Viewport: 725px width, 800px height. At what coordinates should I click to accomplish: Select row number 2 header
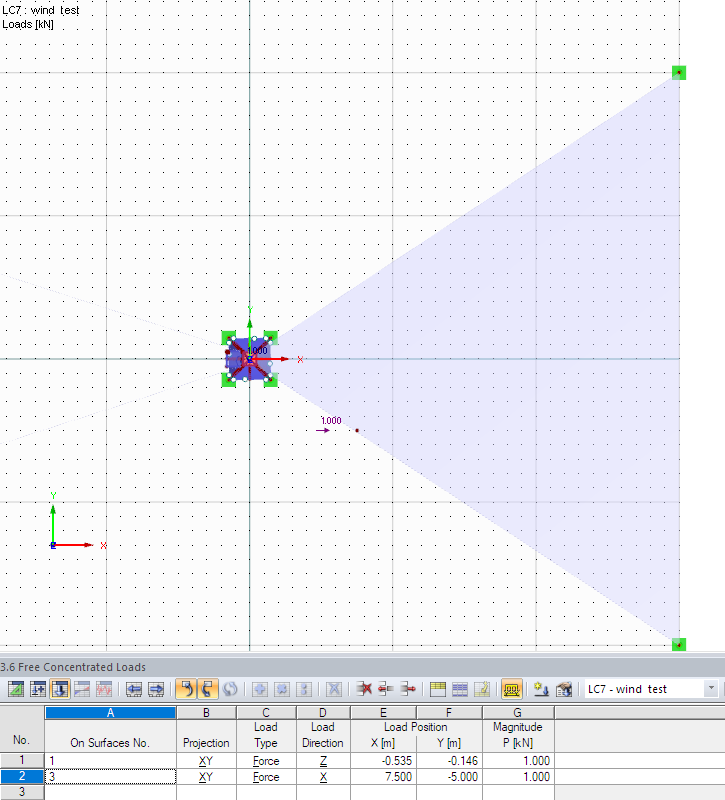pos(22,776)
